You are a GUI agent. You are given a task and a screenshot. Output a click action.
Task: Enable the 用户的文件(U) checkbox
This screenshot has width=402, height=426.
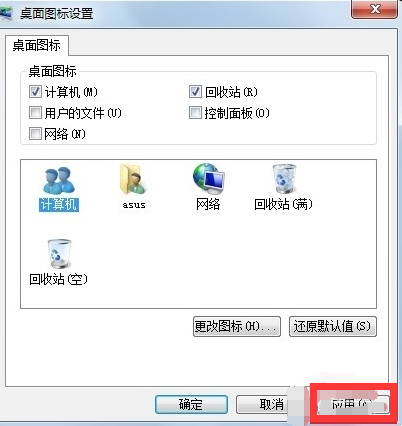point(35,113)
